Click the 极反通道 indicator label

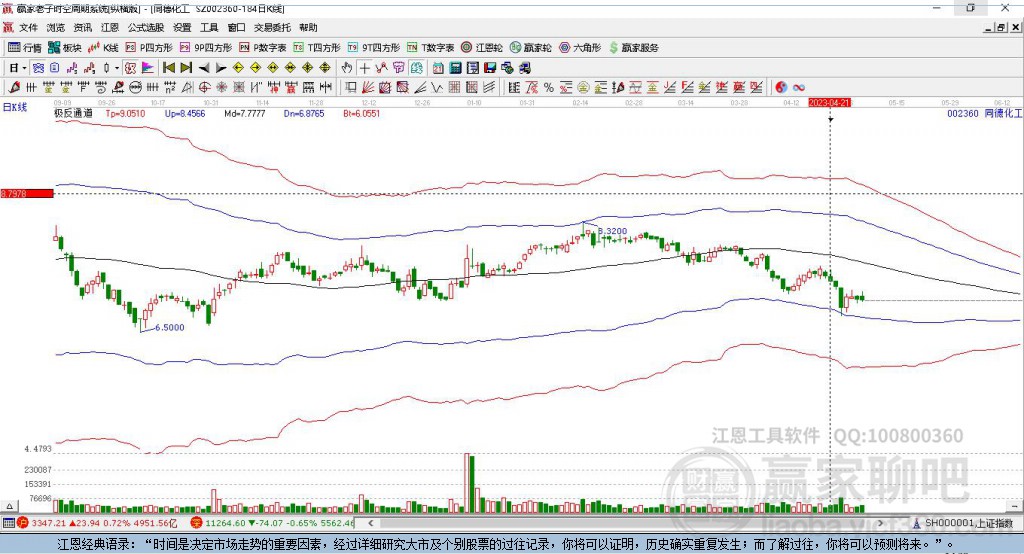pyautogui.click(x=73, y=113)
